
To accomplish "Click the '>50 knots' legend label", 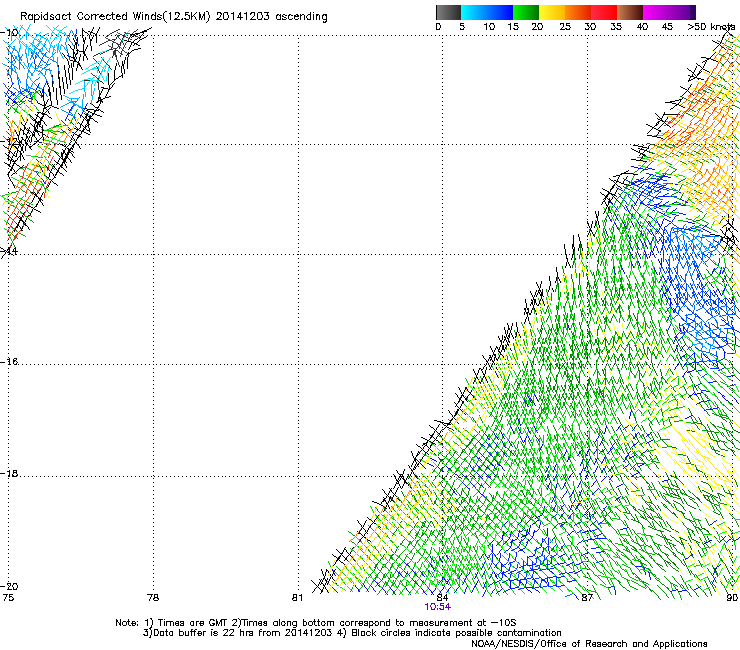I will point(711,27).
